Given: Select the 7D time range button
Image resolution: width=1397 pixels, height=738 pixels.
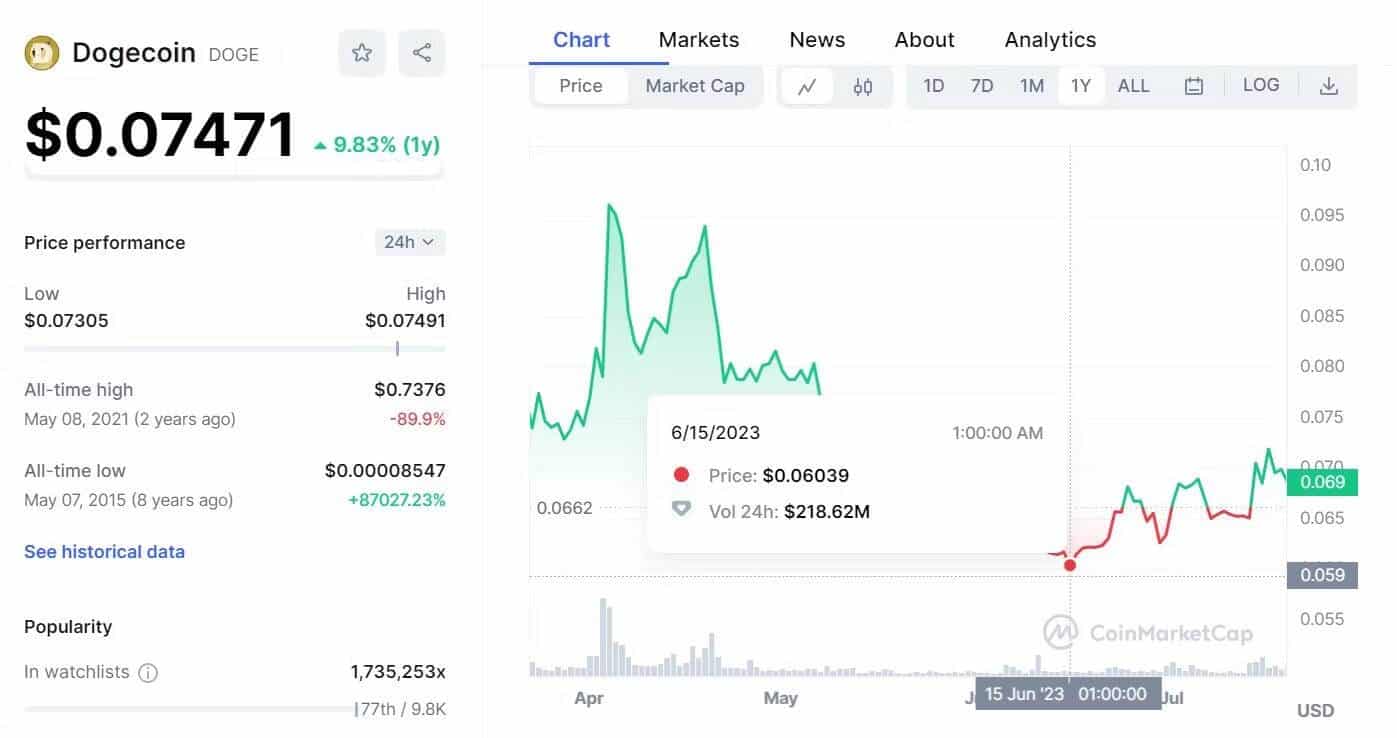Looking at the screenshot, I should pos(982,86).
